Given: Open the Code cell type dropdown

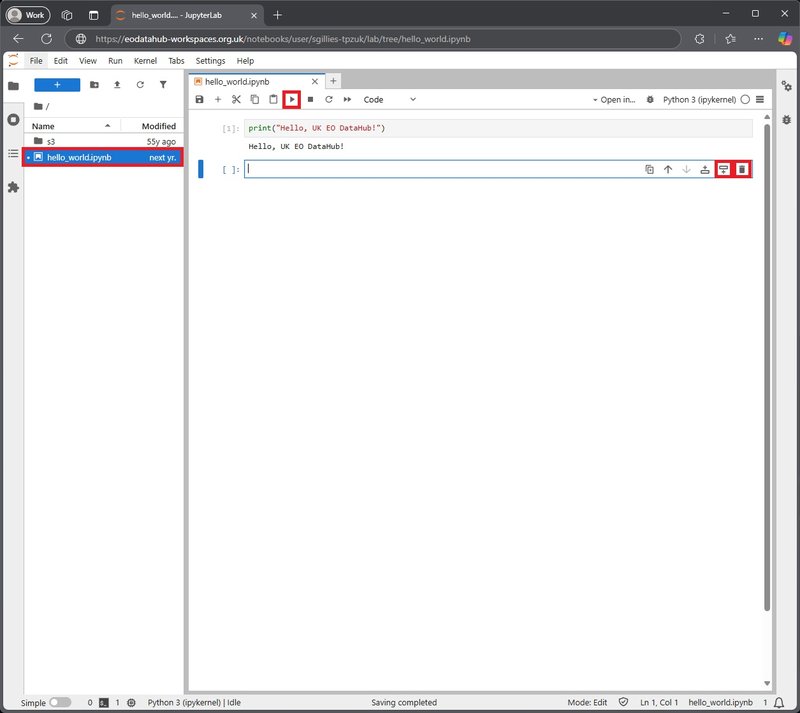Looking at the screenshot, I should (x=389, y=100).
